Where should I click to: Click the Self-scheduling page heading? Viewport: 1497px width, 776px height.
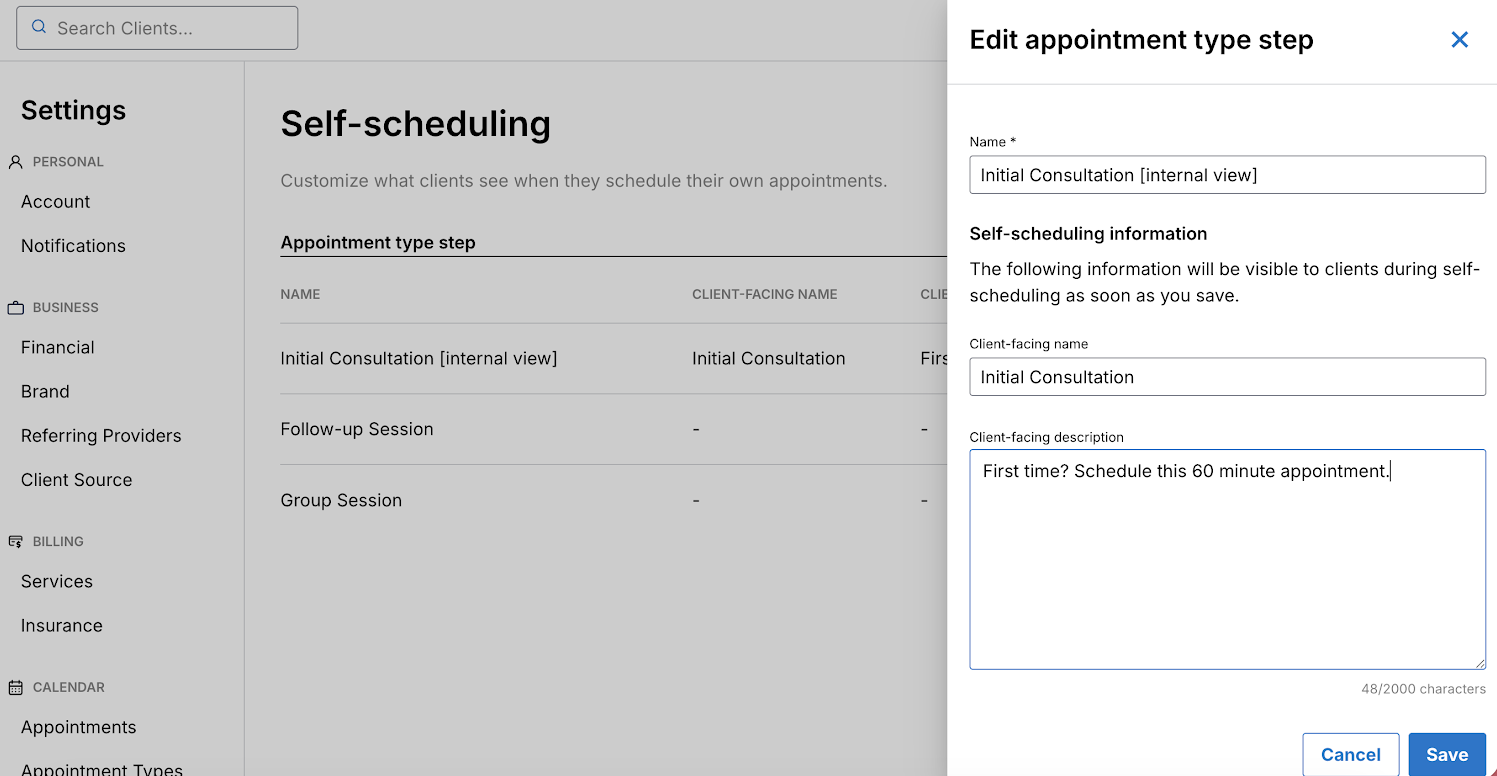point(416,124)
